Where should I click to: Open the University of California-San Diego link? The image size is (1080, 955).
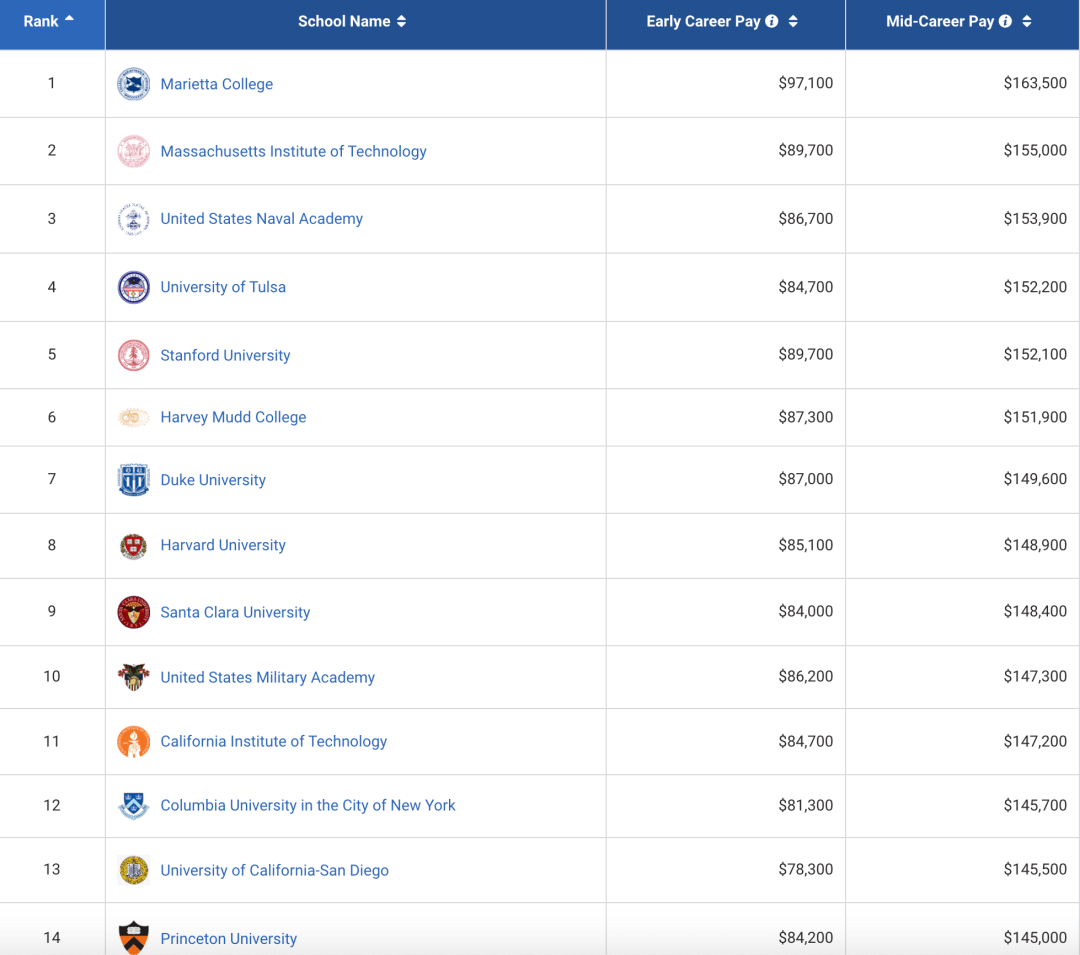coord(275,870)
